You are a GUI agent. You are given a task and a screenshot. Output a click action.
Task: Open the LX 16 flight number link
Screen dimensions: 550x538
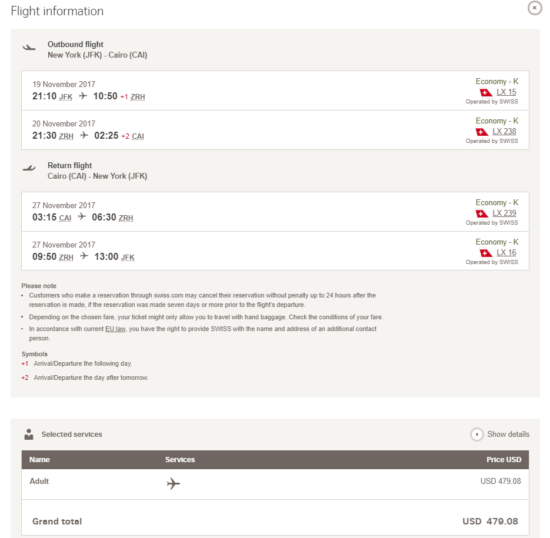pos(506,253)
